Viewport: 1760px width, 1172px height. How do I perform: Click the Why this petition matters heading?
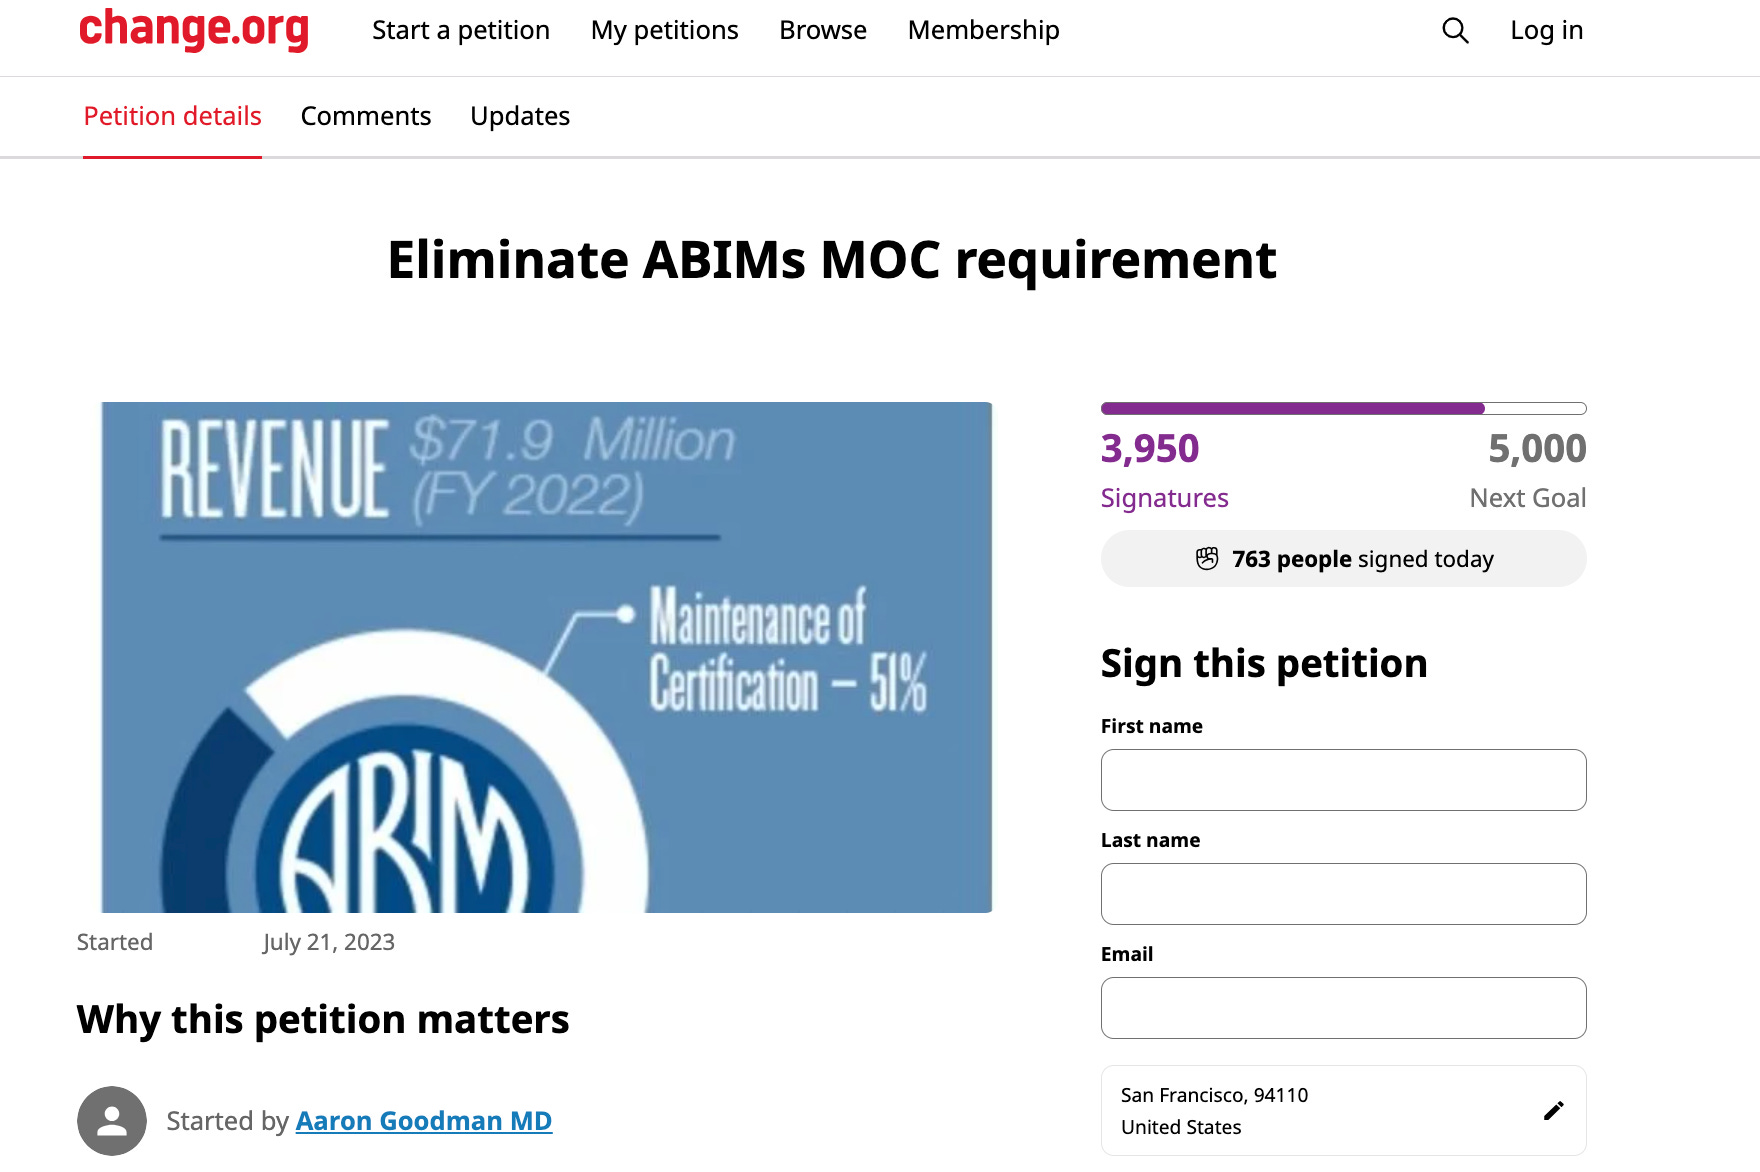pyautogui.click(x=323, y=1020)
